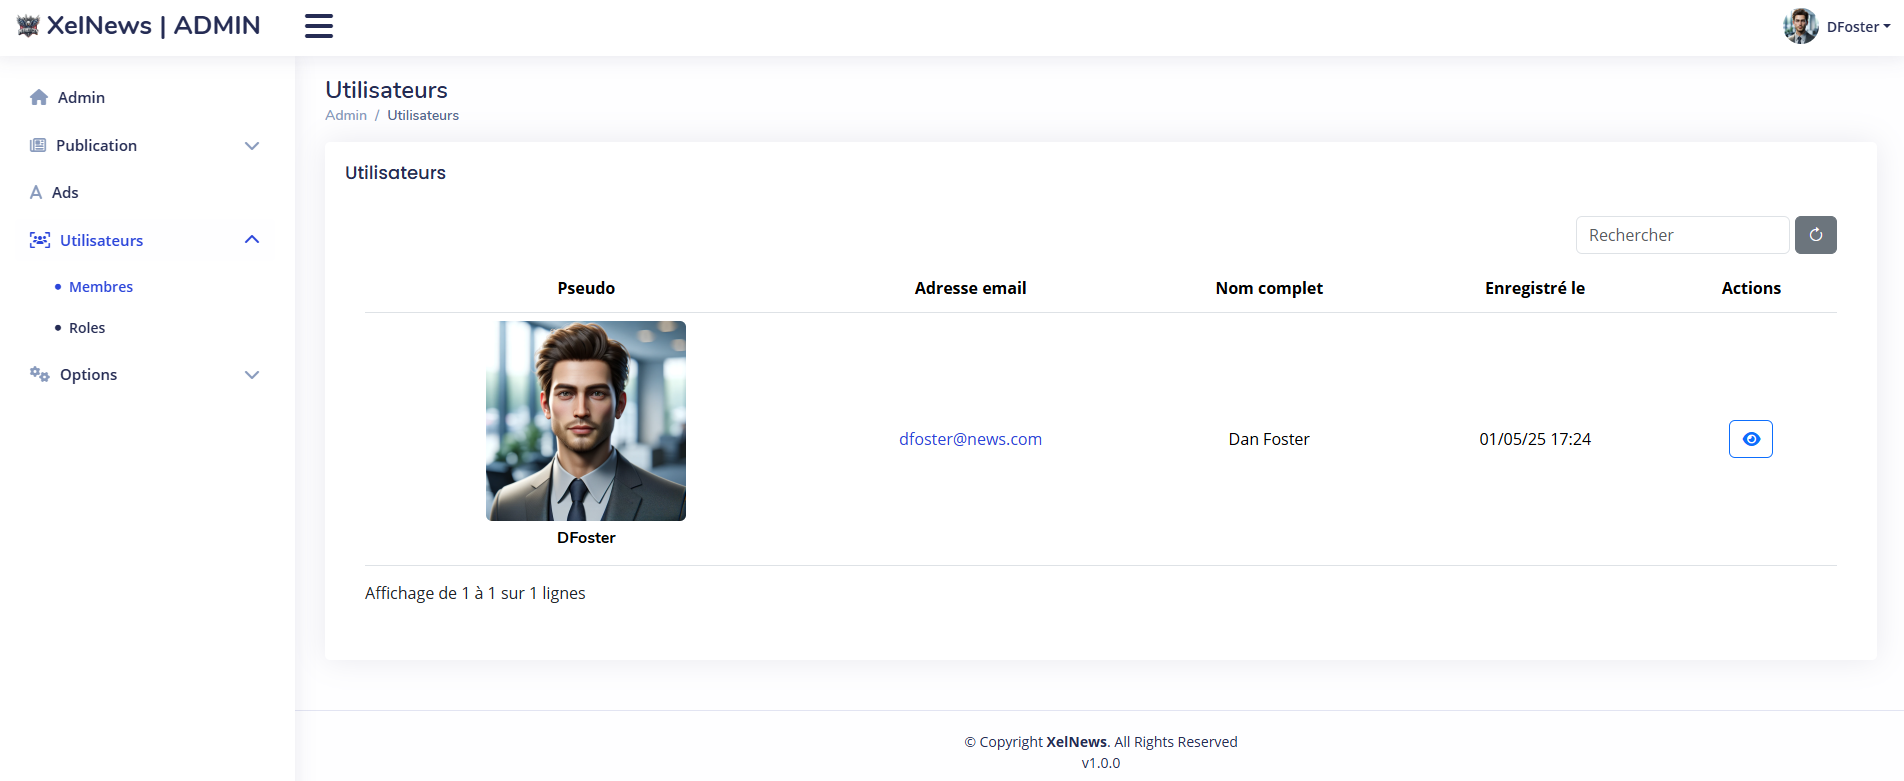This screenshot has height=781, width=1904.
Task: View DFoster details via the eye button
Action: click(x=1751, y=439)
